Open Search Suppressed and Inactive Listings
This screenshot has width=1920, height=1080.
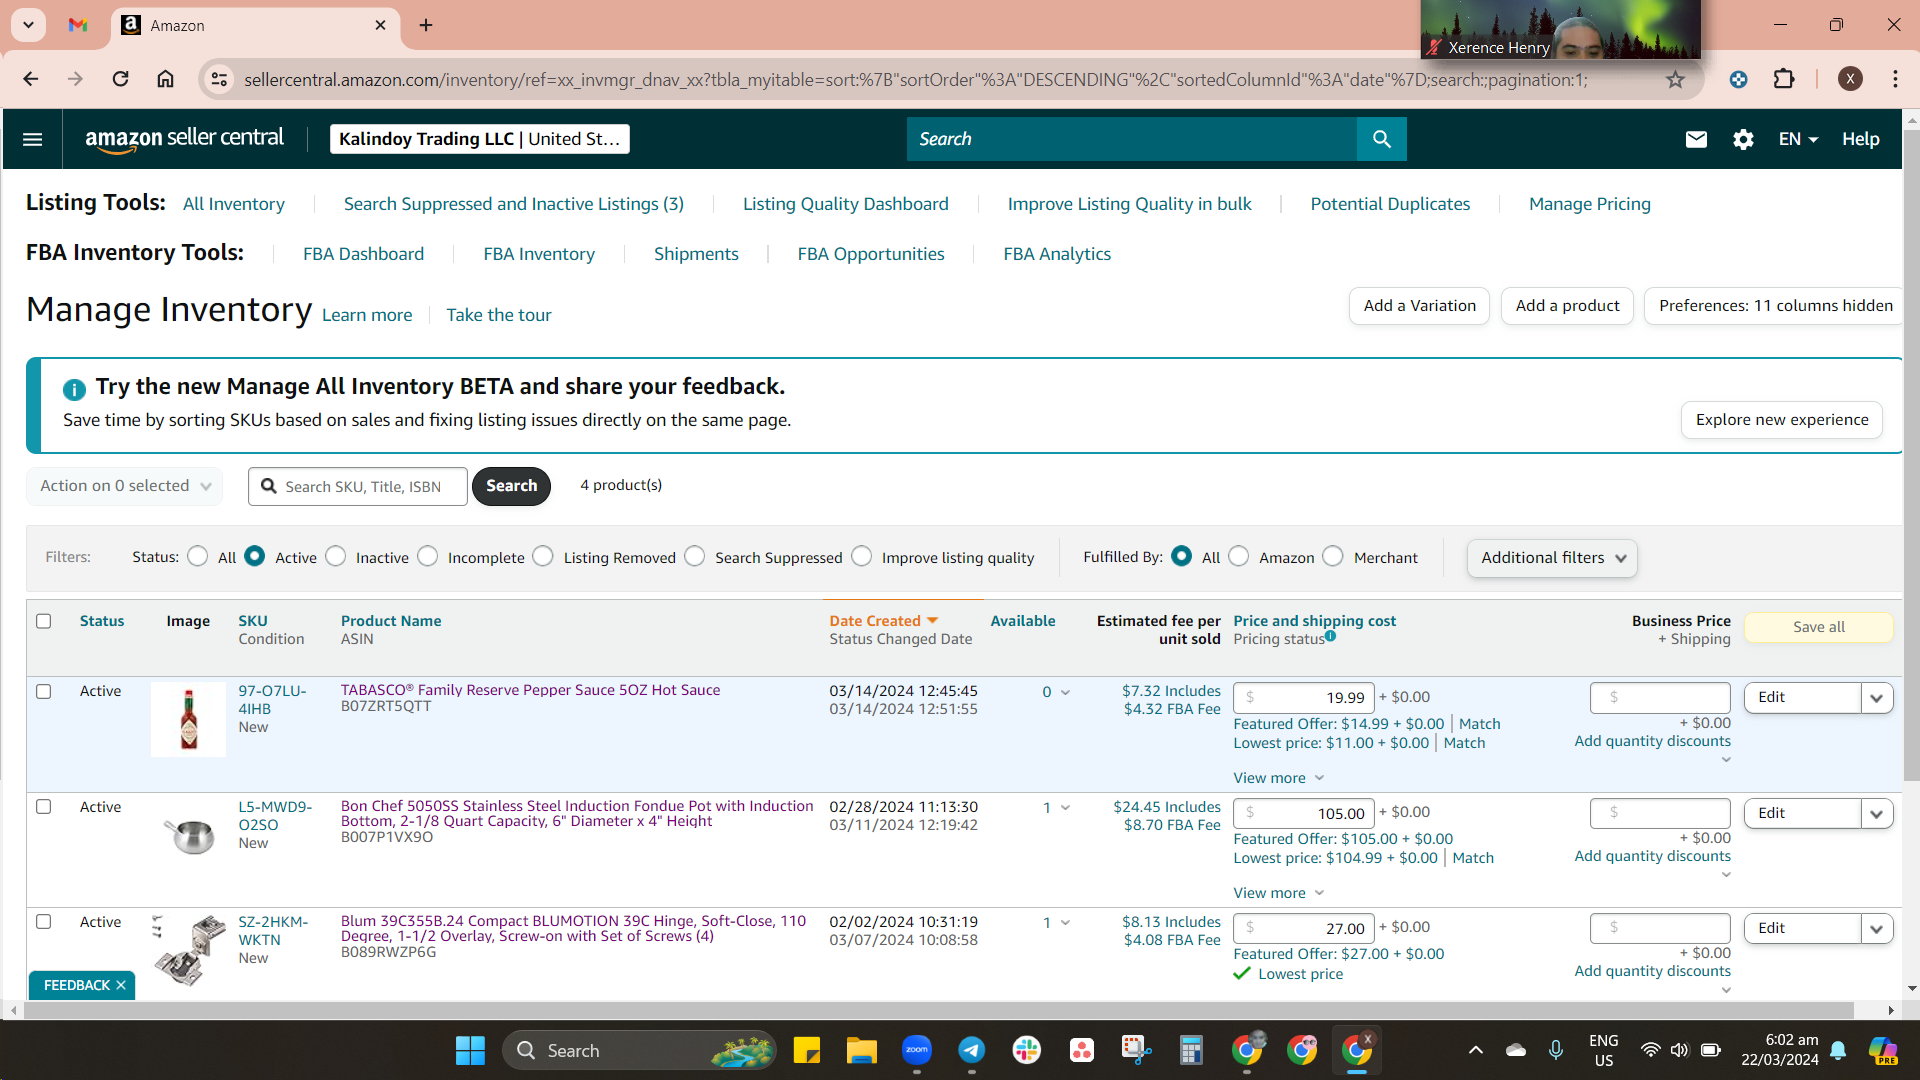[514, 204]
